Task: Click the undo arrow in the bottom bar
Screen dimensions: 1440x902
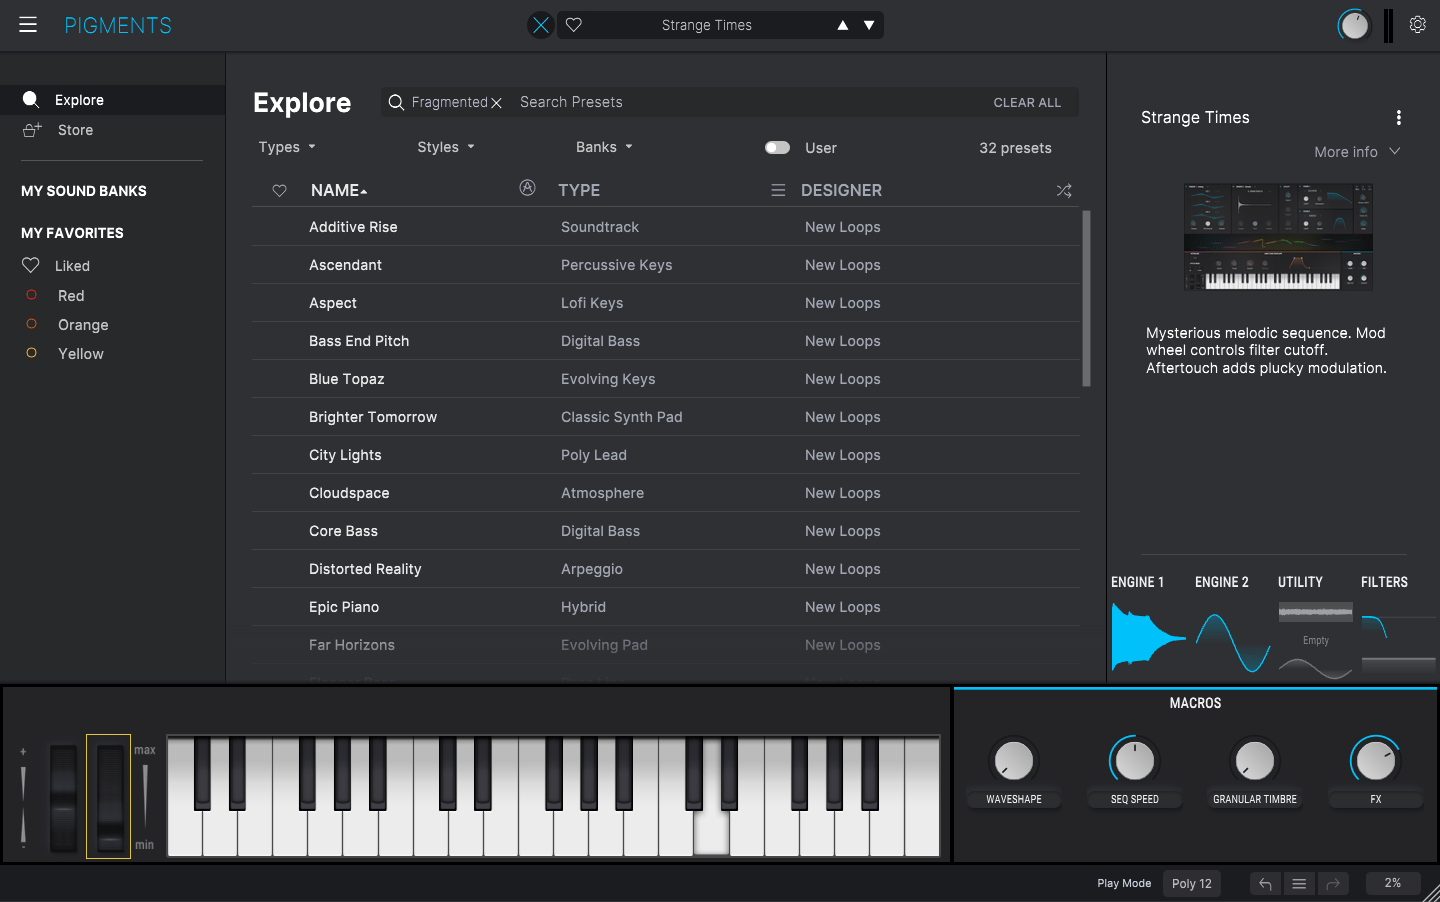Action: pyautogui.click(x=1264, y=884)
